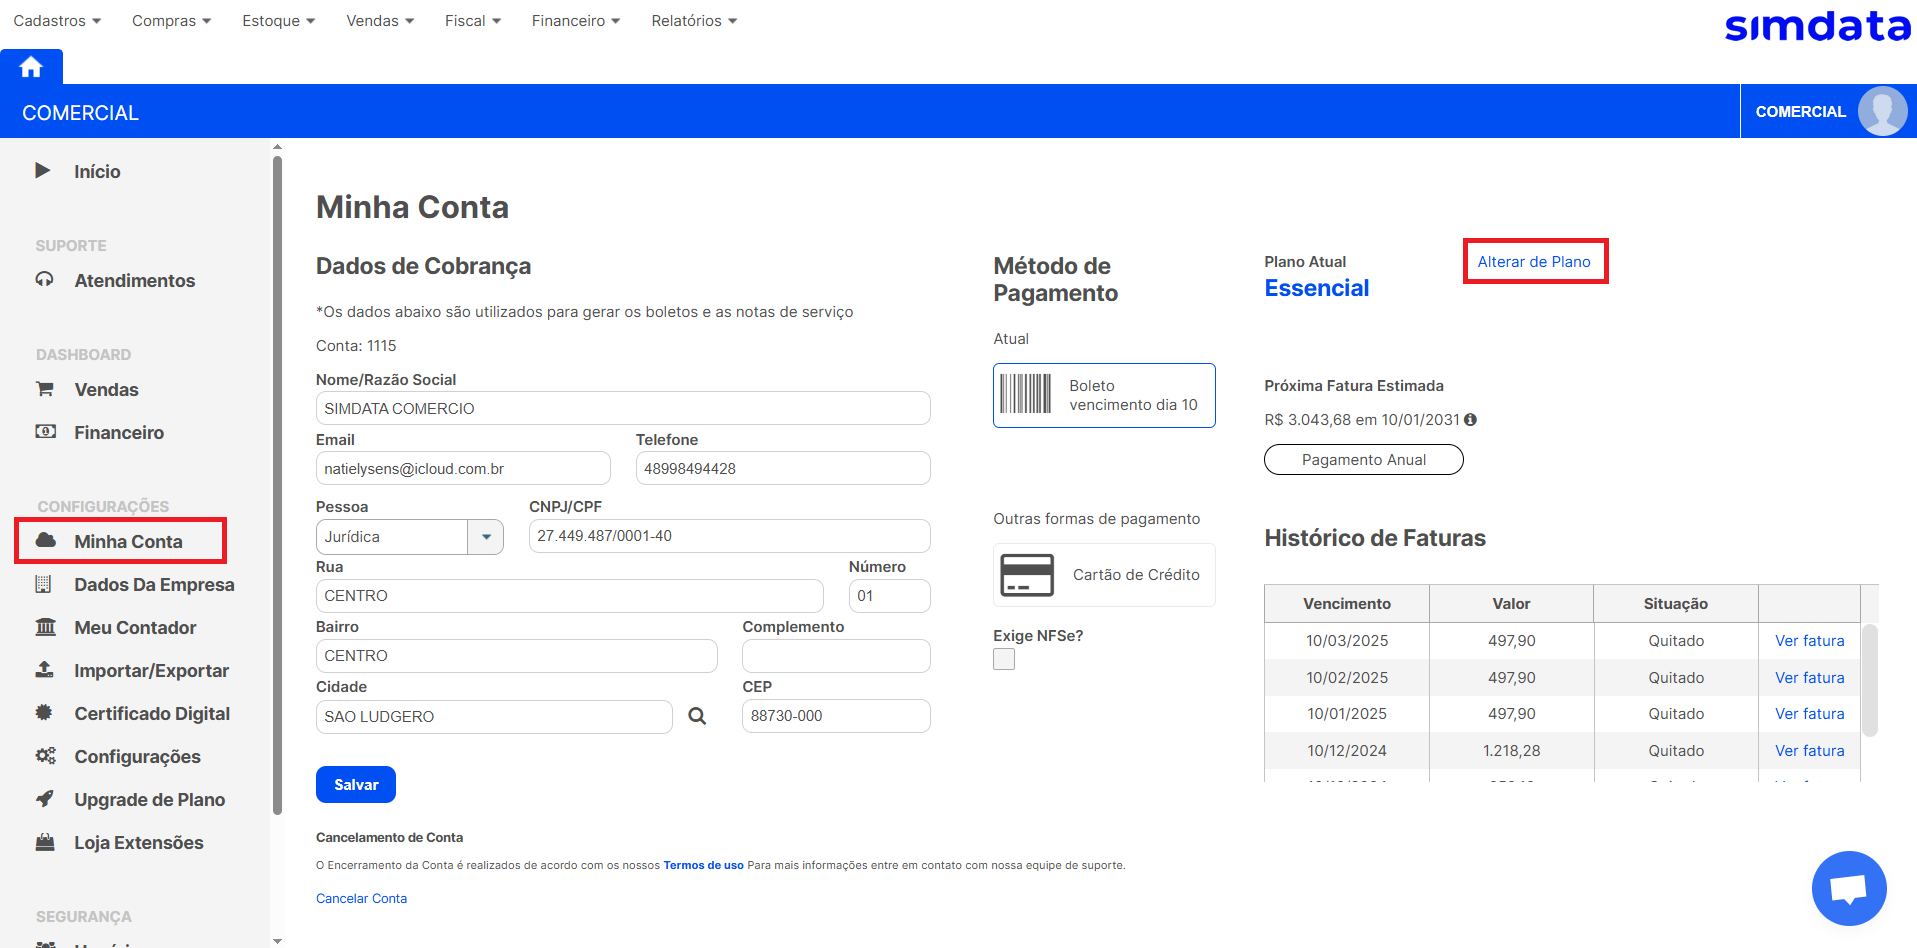
Task: Click the Nome/Razão Social input field
Action: 622,409
